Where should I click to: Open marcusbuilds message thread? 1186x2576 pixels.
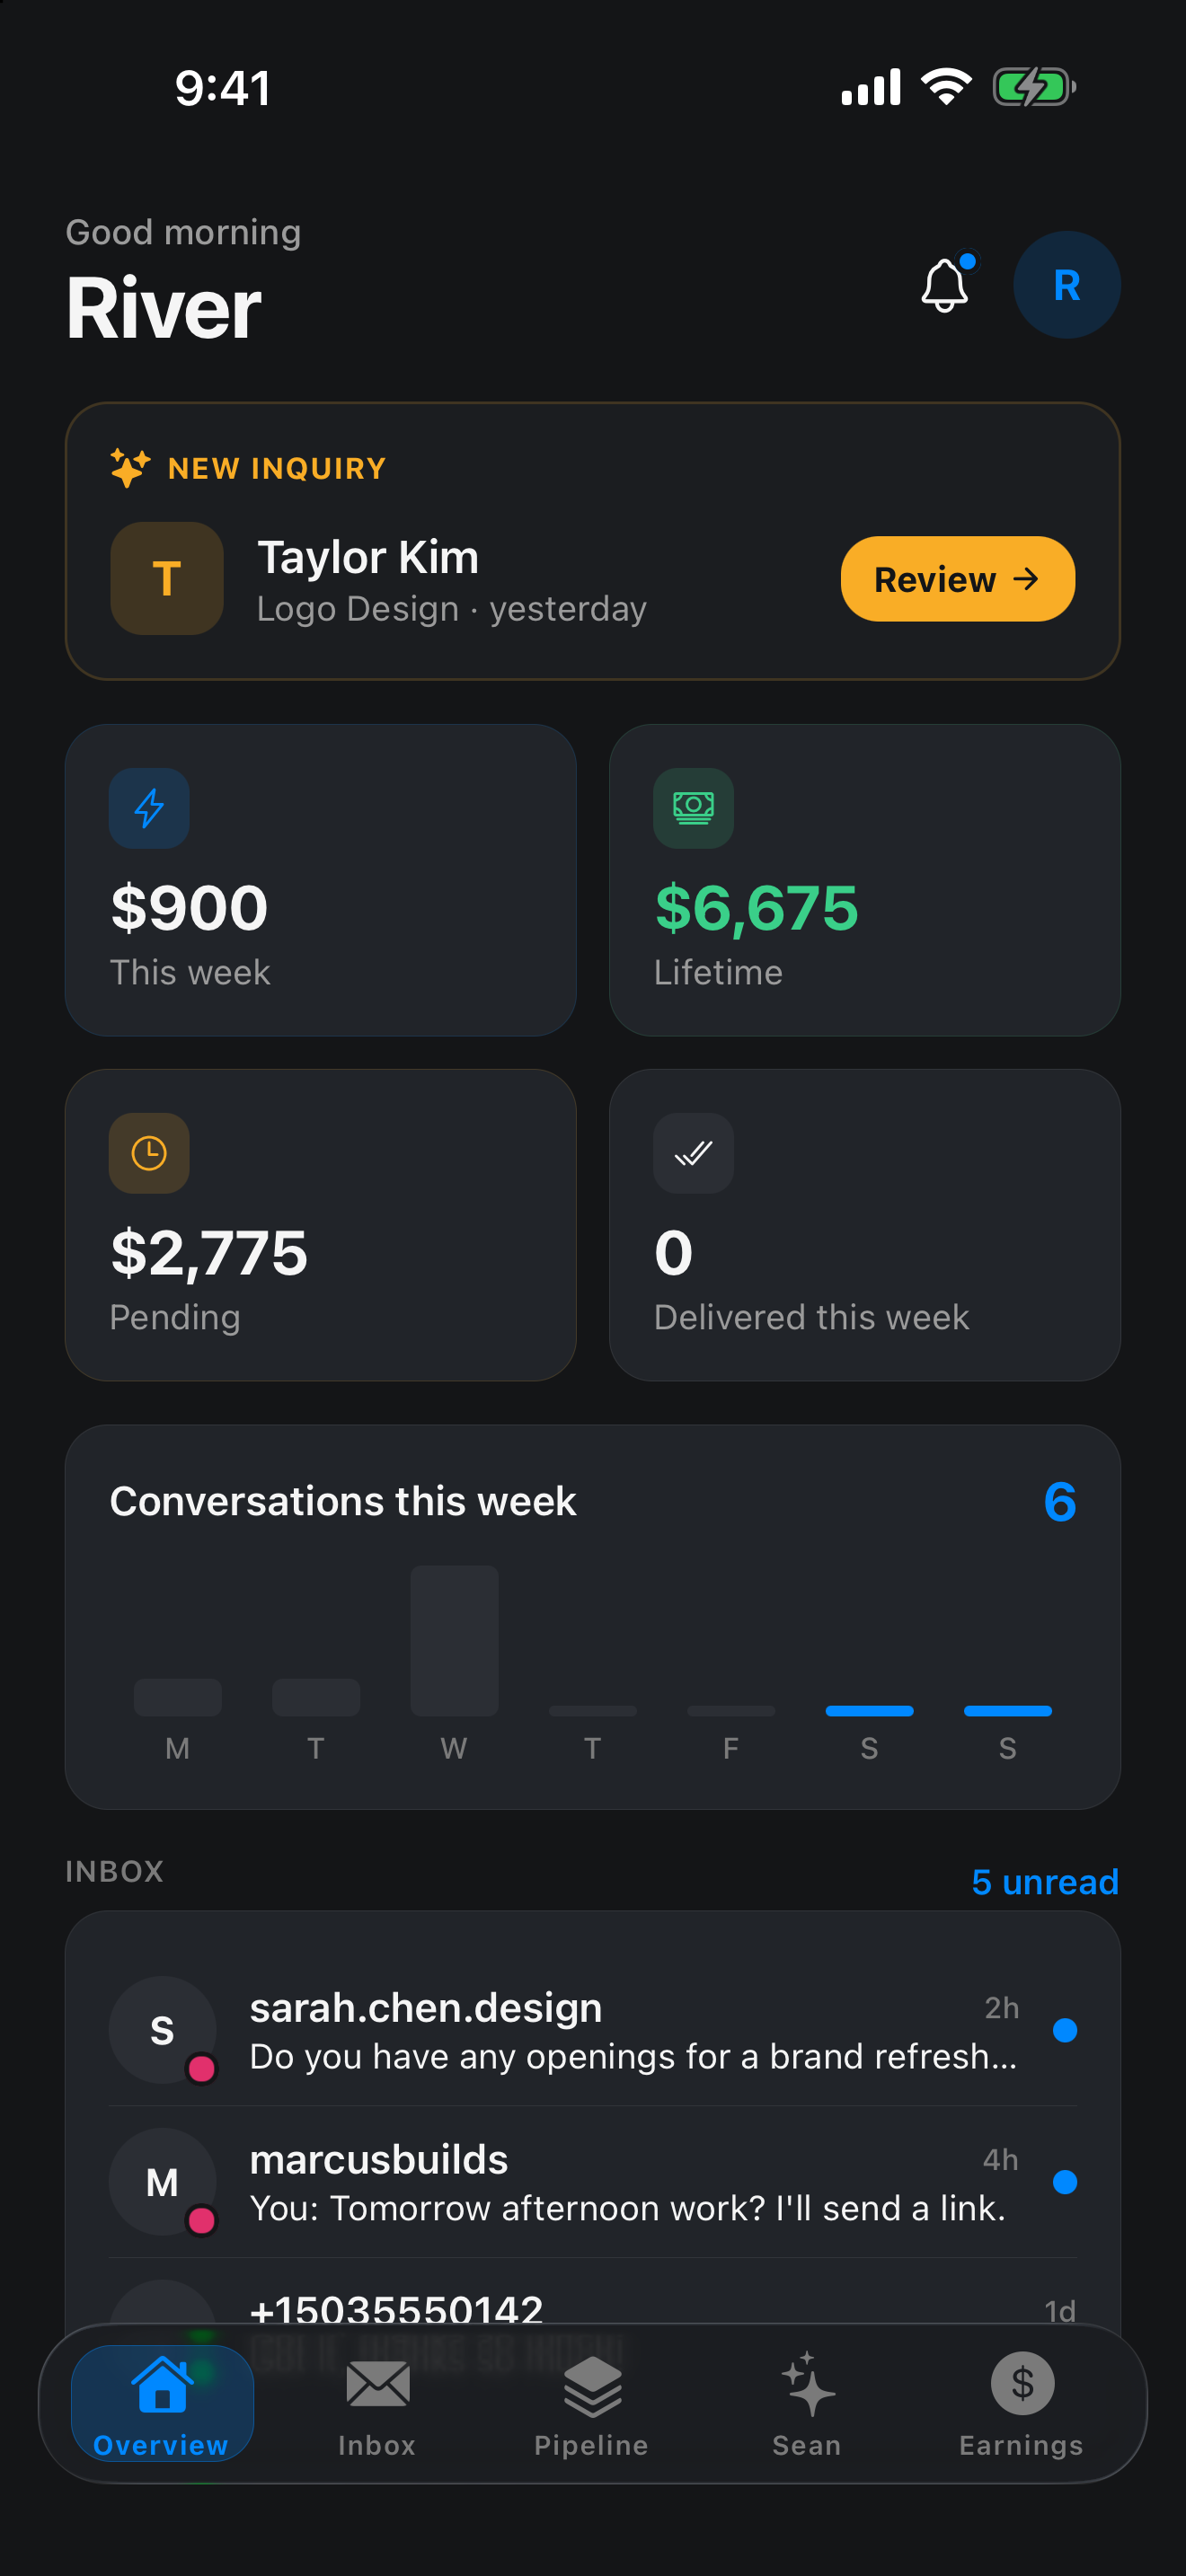pos(593,2182)
